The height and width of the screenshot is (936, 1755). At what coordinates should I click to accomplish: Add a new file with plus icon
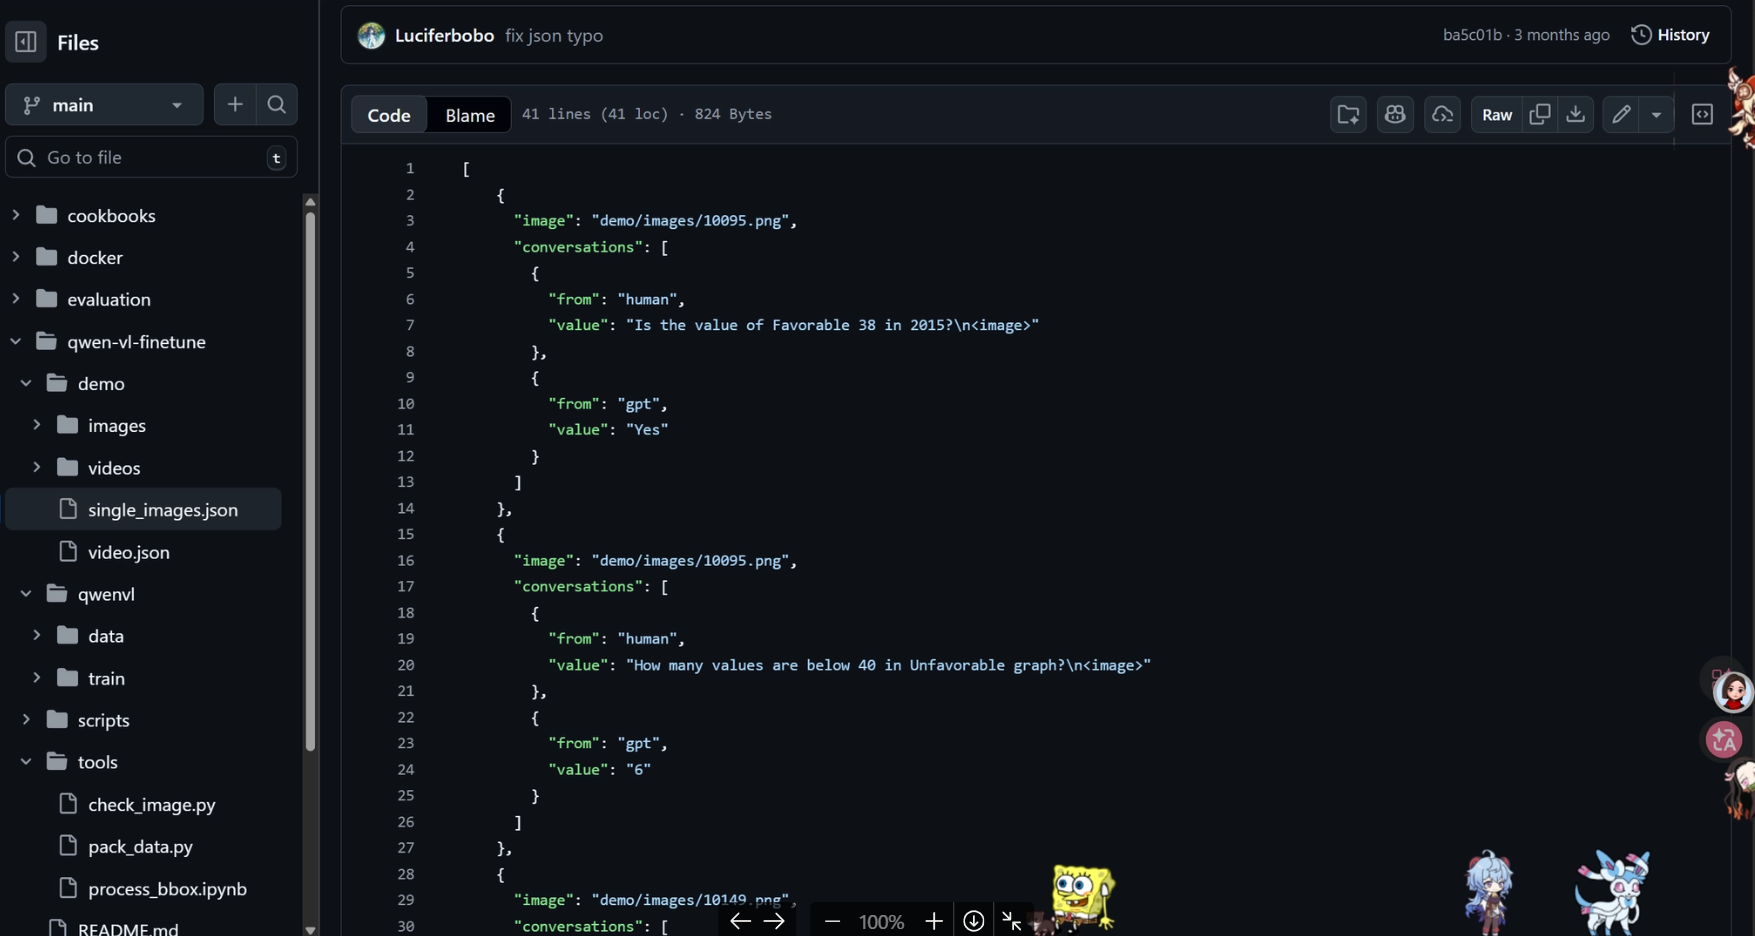pyautogui.click(x=235, y=104)
